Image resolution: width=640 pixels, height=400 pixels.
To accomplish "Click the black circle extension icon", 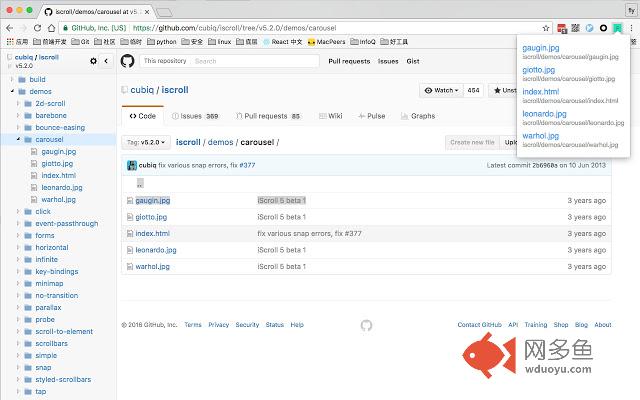I will [603, 28].
